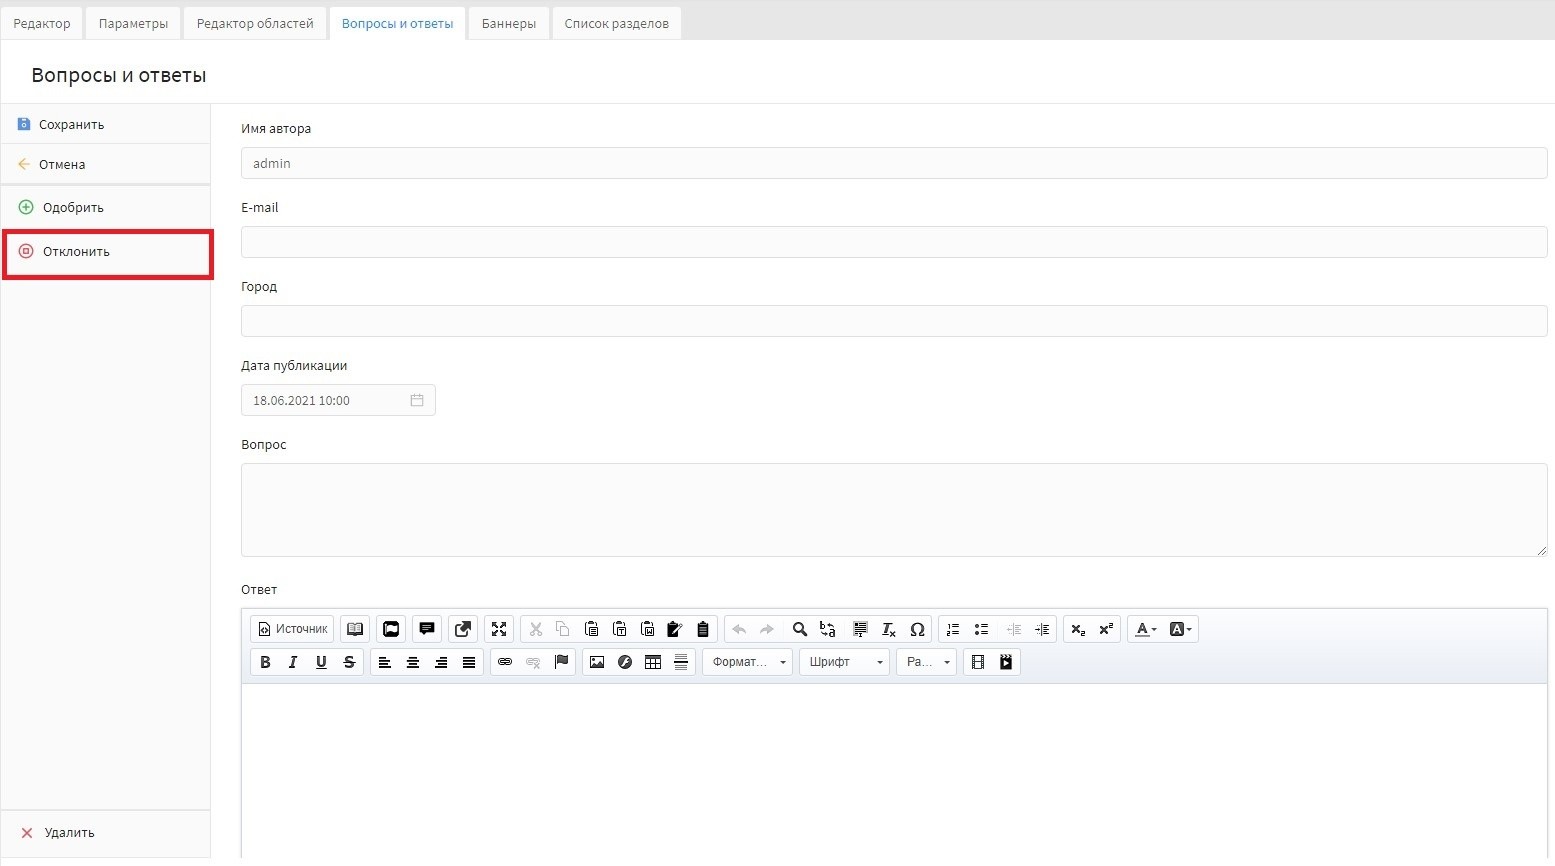The height and width of the screenshot is (866, 1555).
Task: Toggle bold formatting in the answer editor
Action: (265, 662)
